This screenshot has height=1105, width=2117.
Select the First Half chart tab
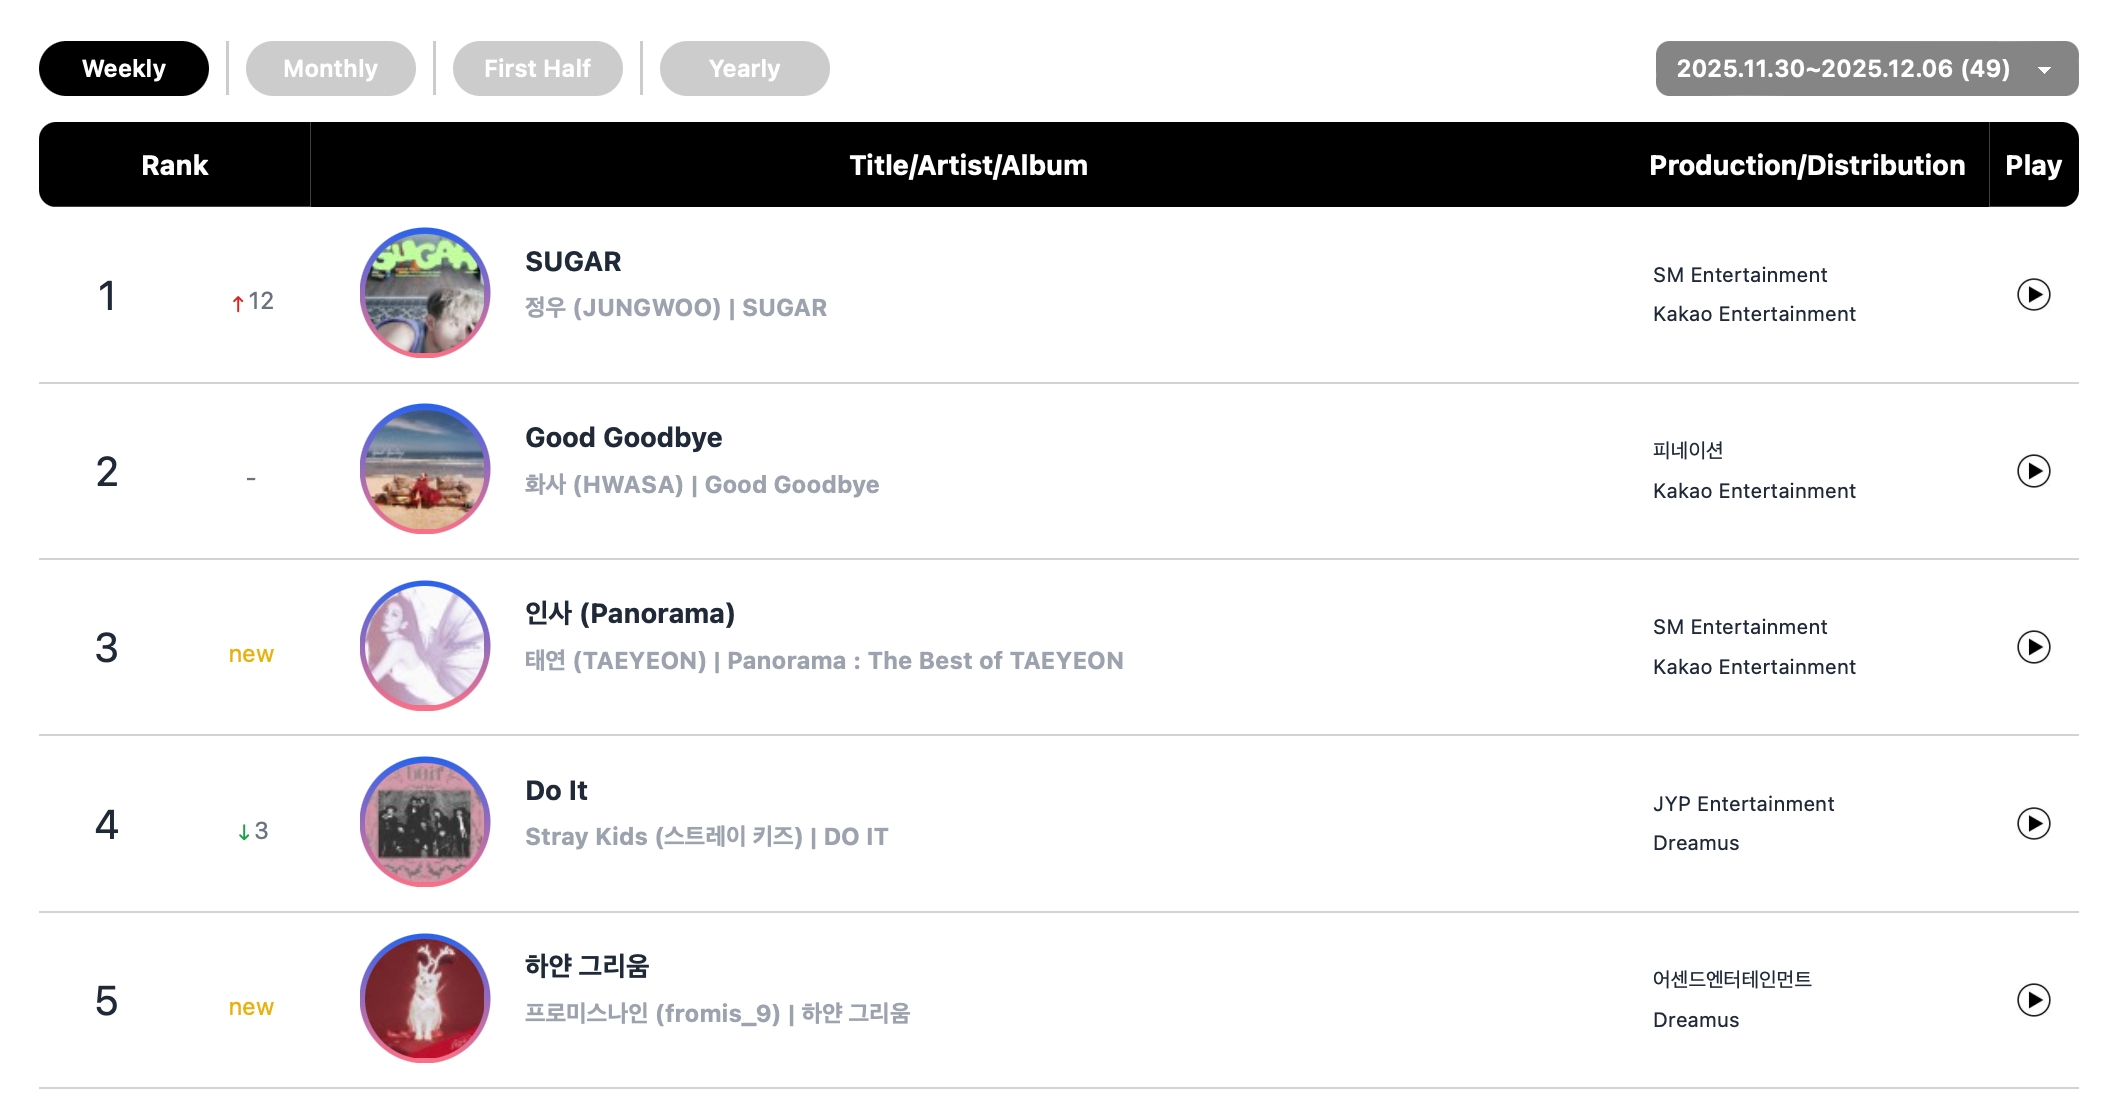point(537,69)
